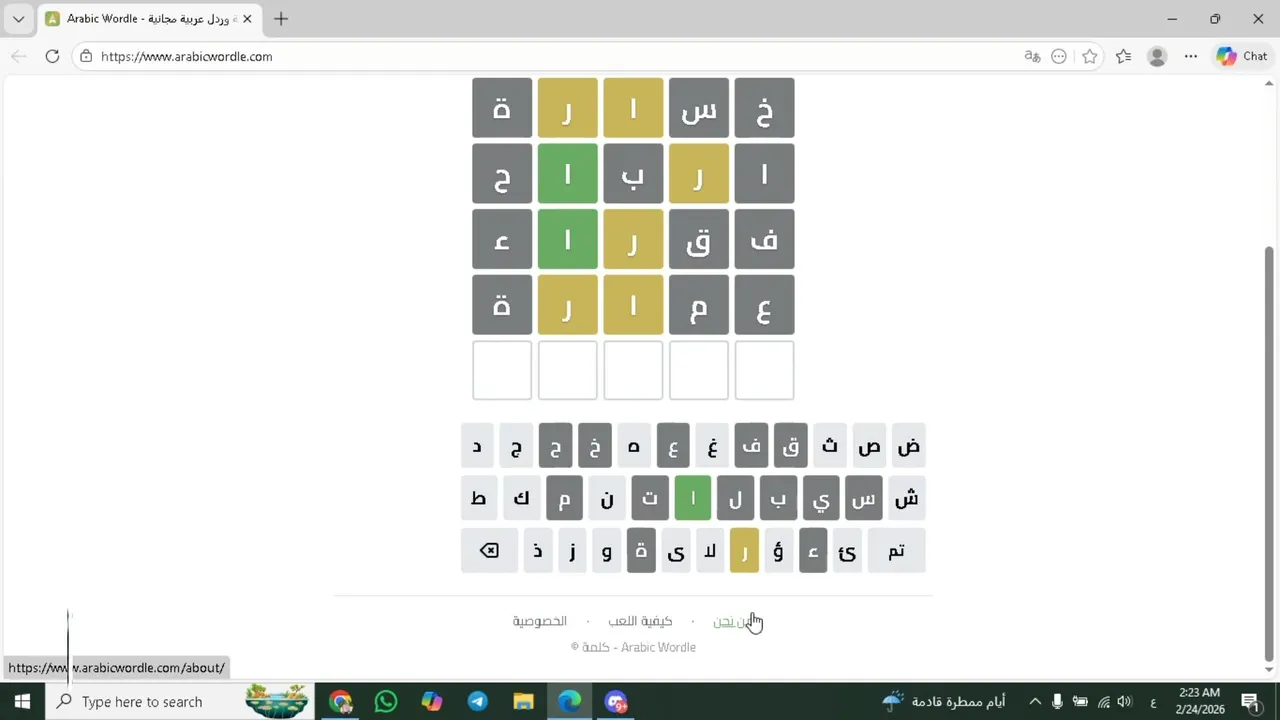Open Windows Start menu
Image resolution: width=1280 pixels, height=720 pixels.
(22, 702)
